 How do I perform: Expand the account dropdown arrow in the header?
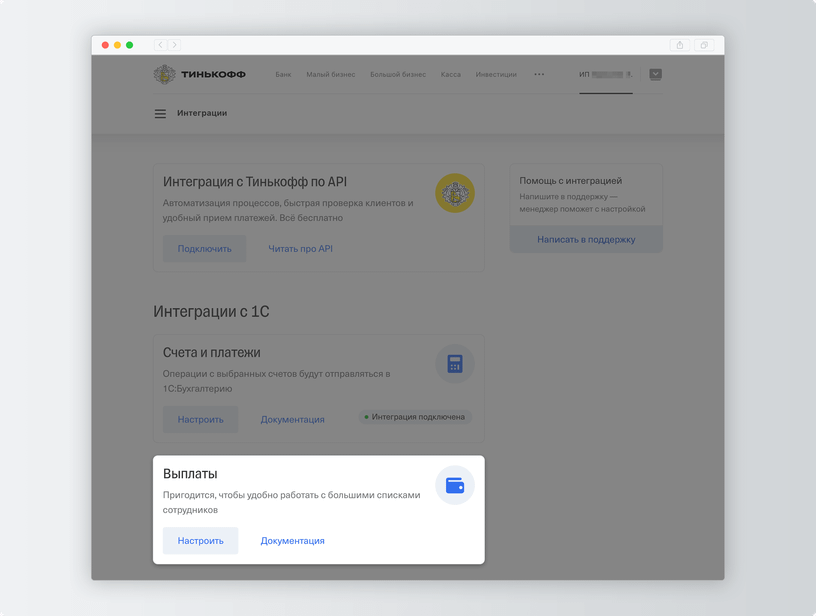[656, 74]
